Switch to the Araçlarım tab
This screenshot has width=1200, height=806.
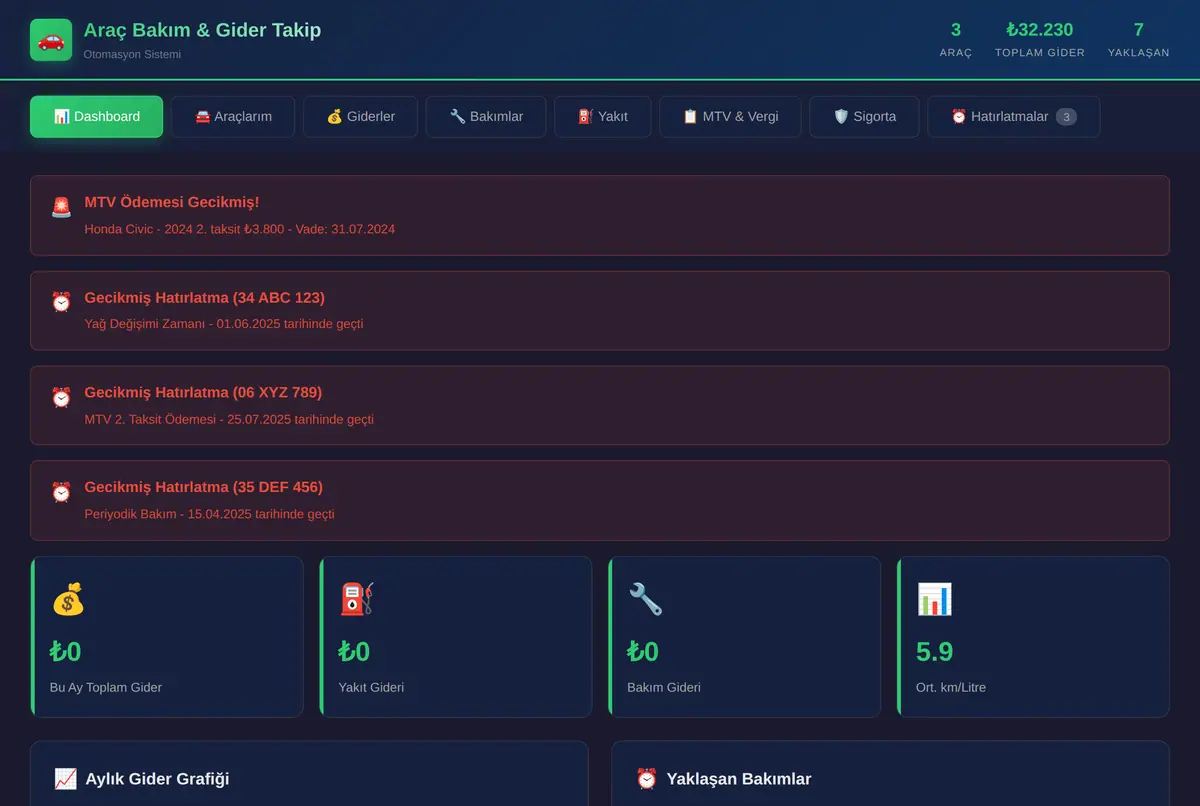[233, 117]
